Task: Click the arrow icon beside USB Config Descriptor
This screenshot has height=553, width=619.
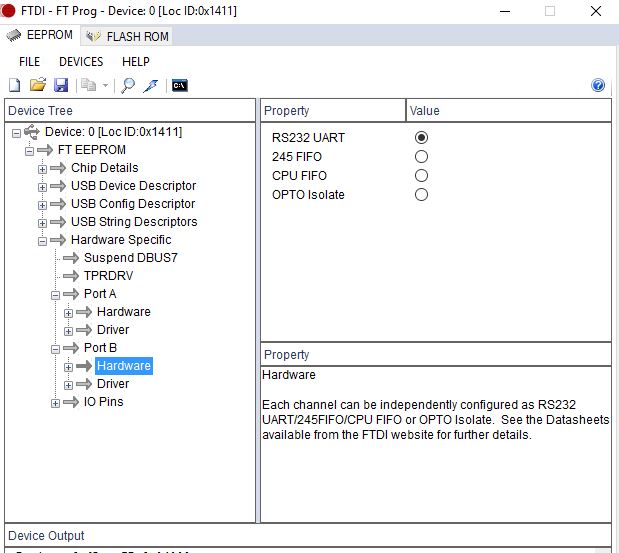Action: click(58, 204)
